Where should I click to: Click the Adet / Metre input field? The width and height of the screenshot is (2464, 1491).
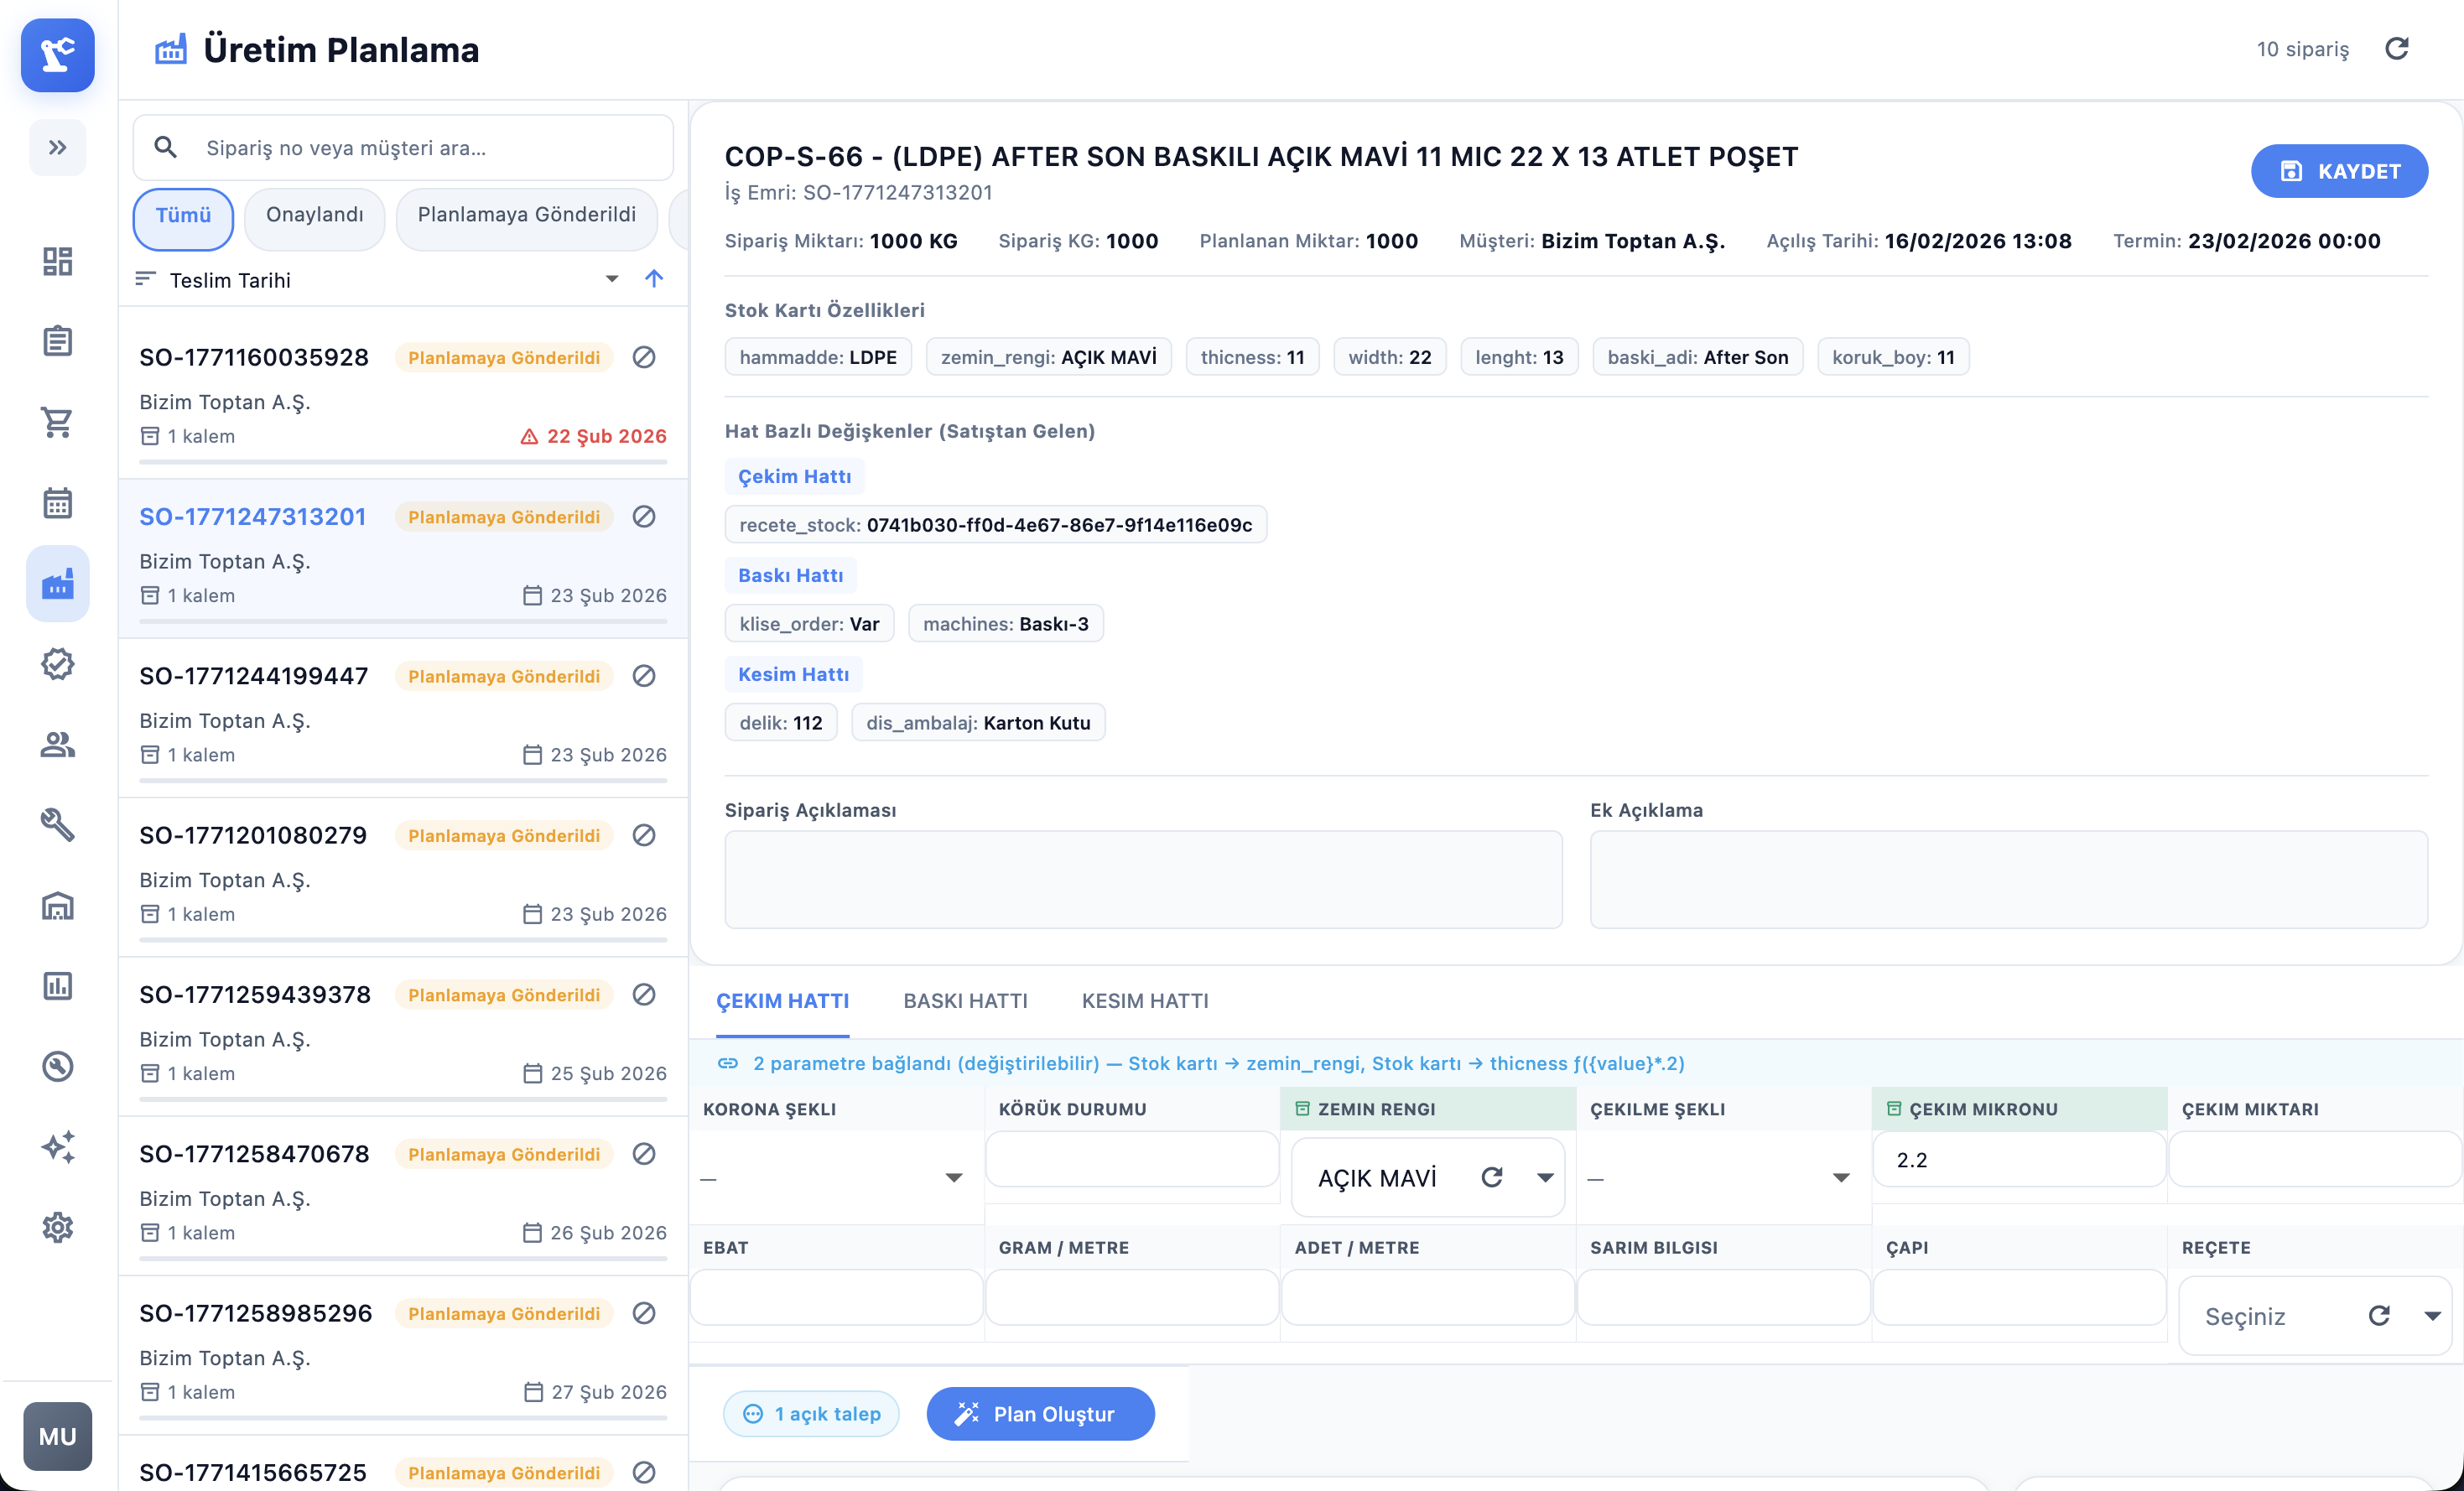coord(1427,1298)
